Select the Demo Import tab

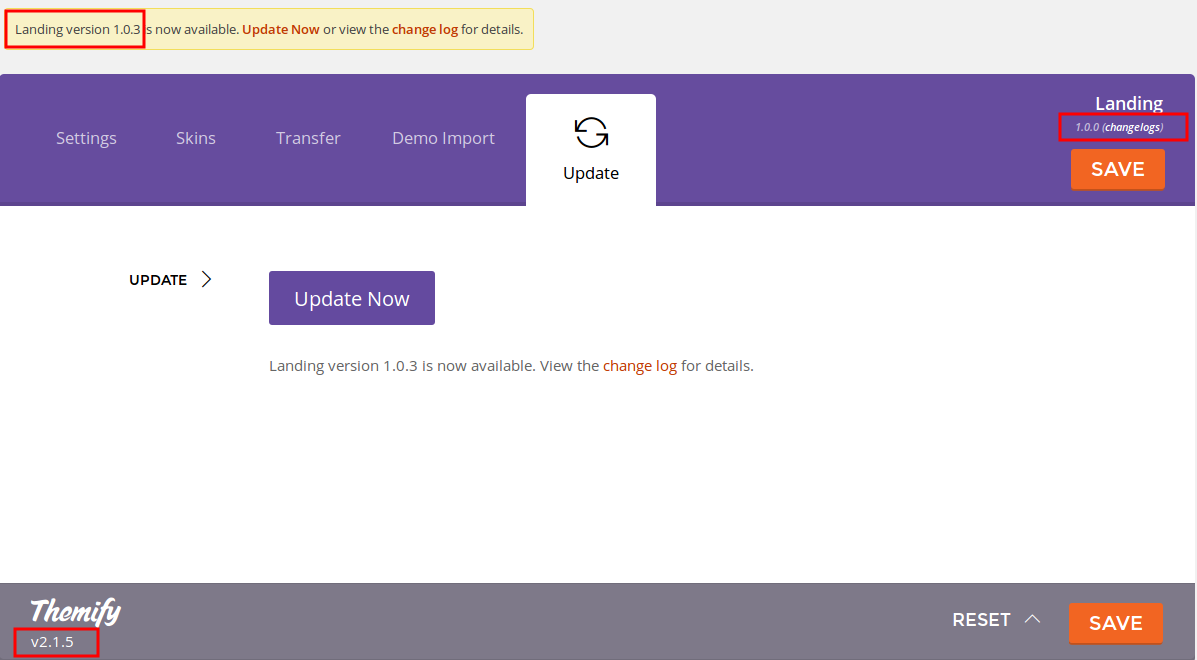point(443,138)
